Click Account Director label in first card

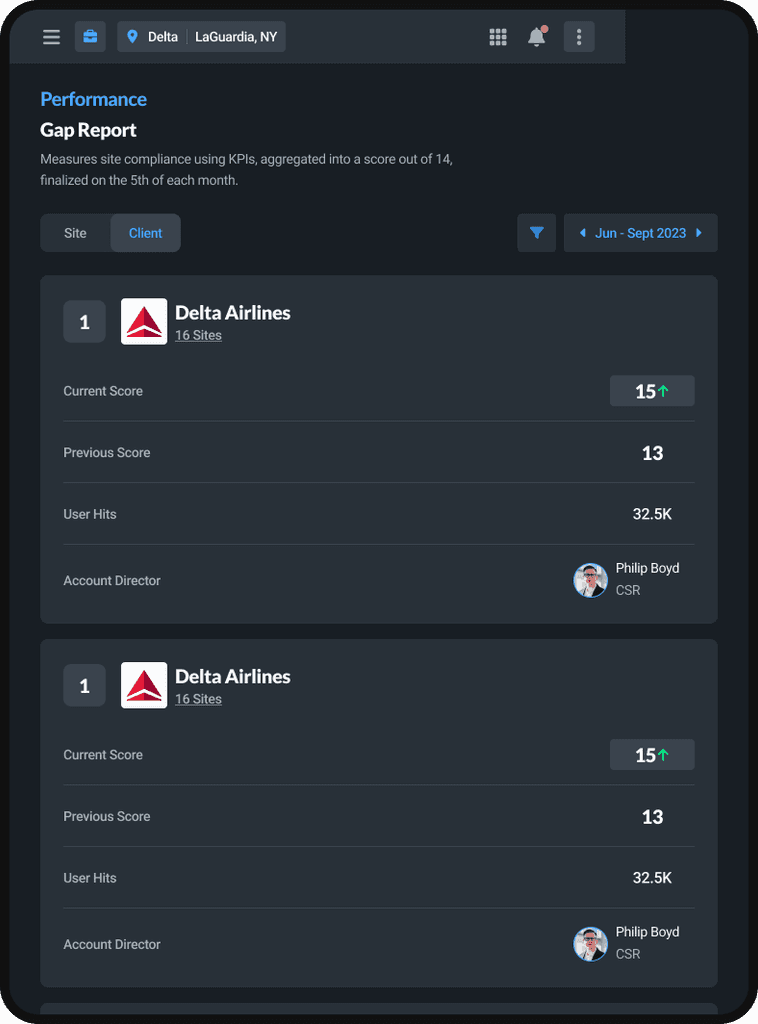[x=112, y=581]
